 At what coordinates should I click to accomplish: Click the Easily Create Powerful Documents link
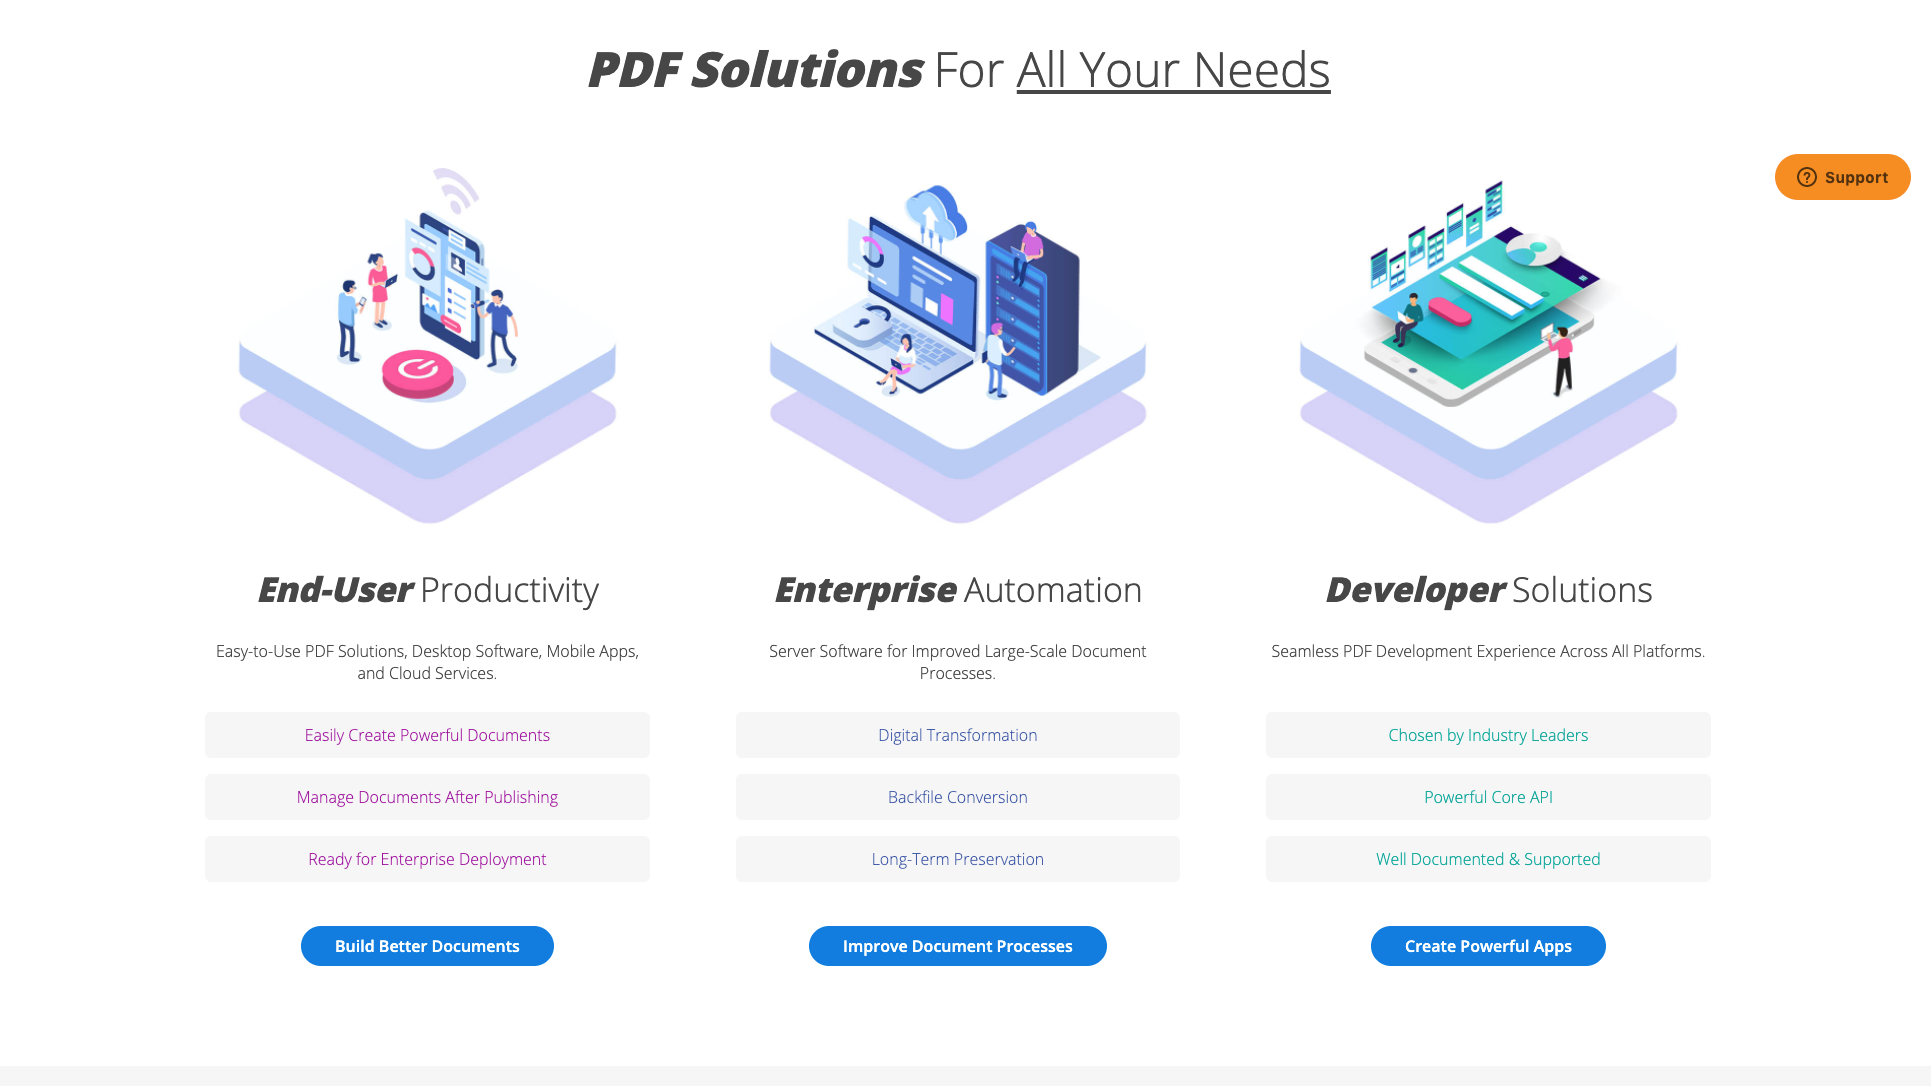click(x=427, y=735)
